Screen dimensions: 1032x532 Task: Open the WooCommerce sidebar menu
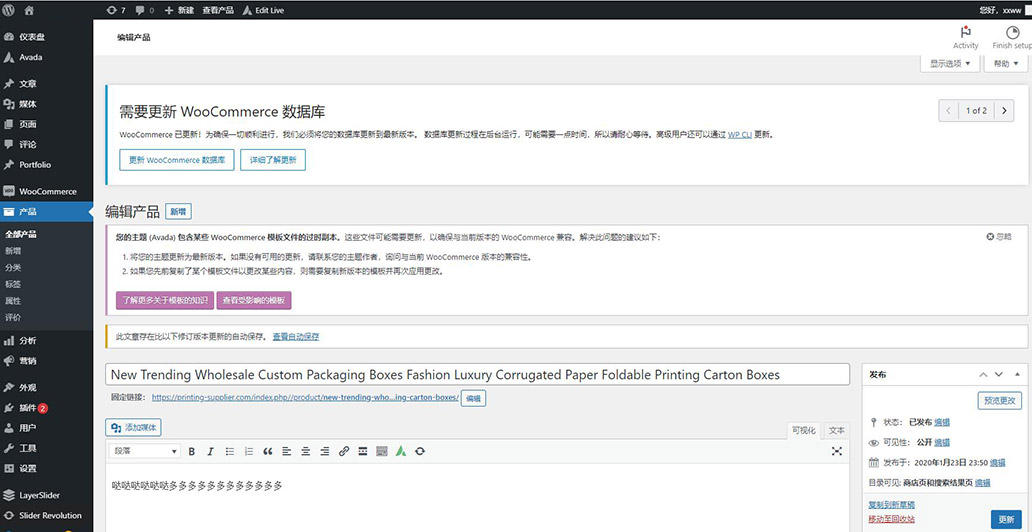[47, 191]
